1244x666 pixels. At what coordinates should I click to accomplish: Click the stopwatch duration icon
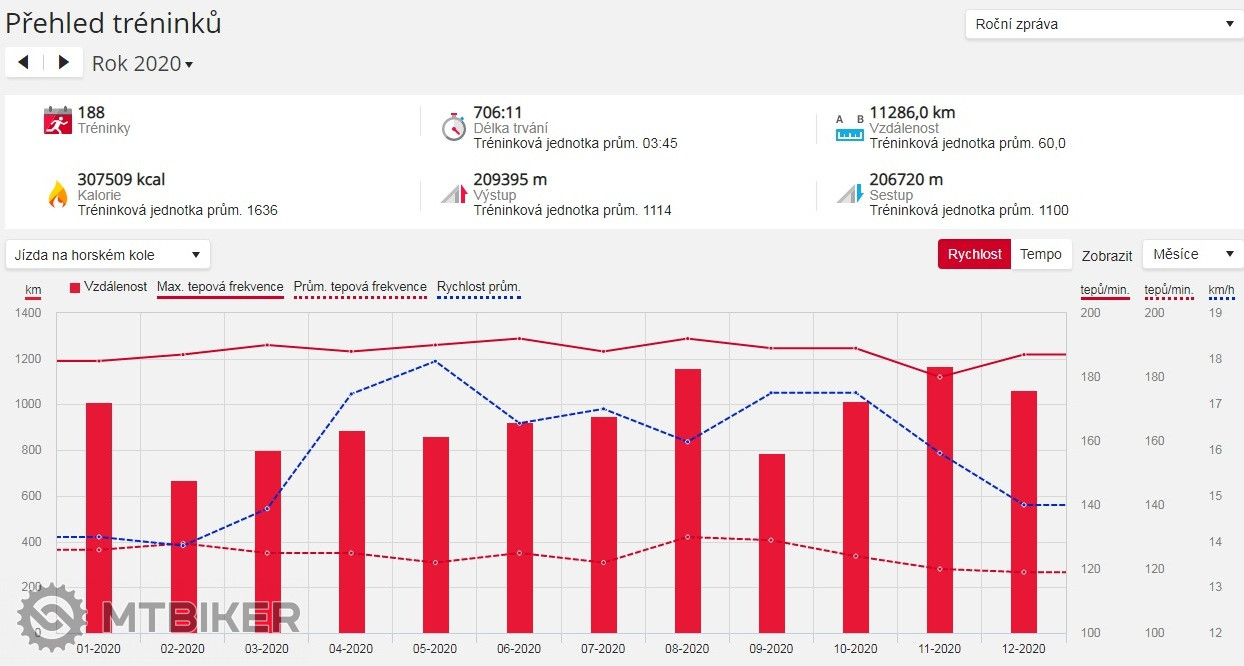[454, 127]
